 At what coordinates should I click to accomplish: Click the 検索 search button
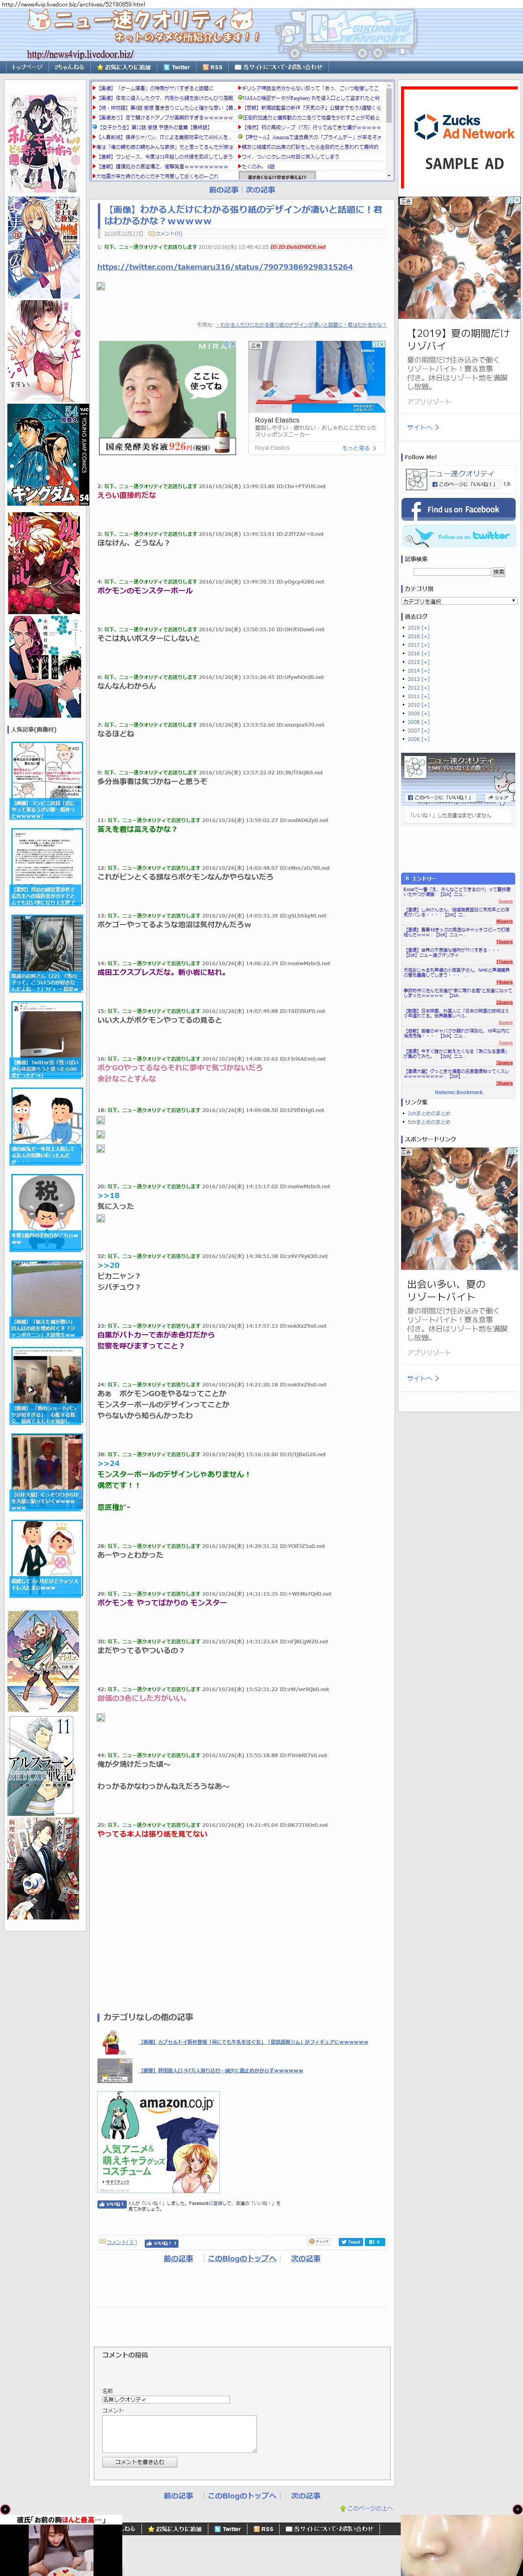499,572
